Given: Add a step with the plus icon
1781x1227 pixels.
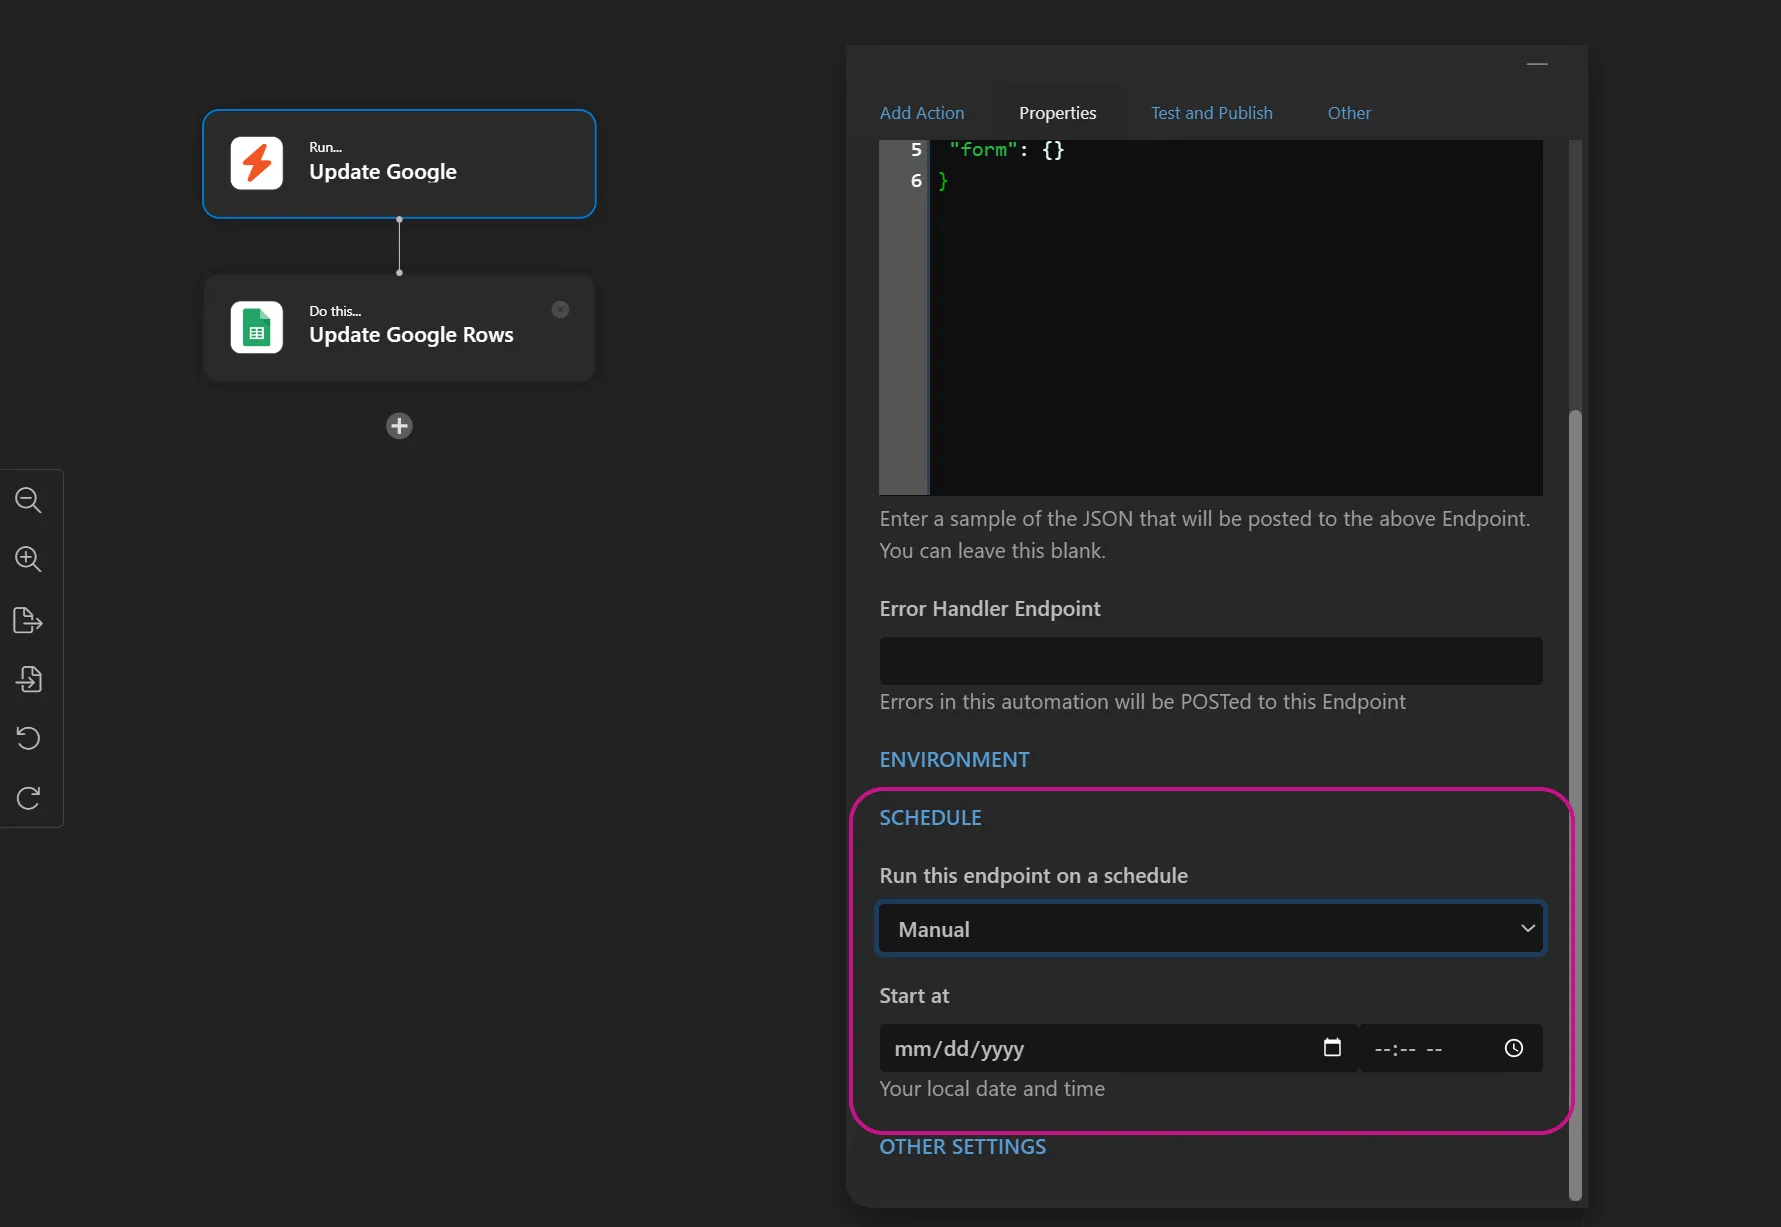Looking at the screenshot, I should point(399,426).
